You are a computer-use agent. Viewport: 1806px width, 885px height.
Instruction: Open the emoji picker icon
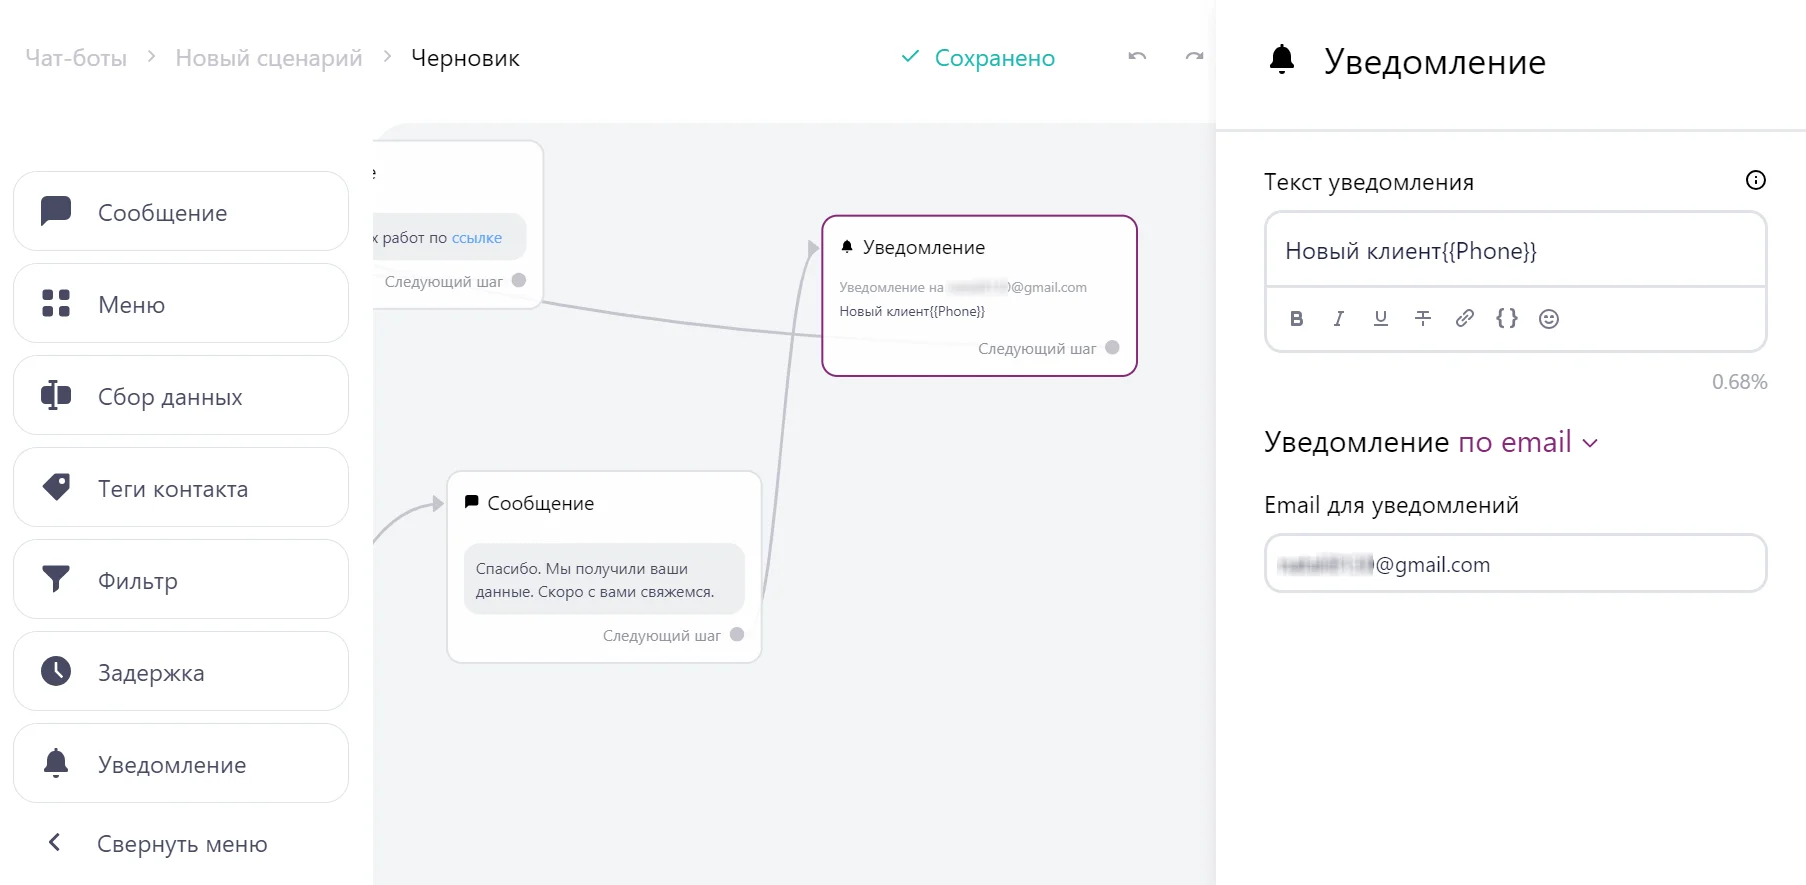pos(1548,319)
